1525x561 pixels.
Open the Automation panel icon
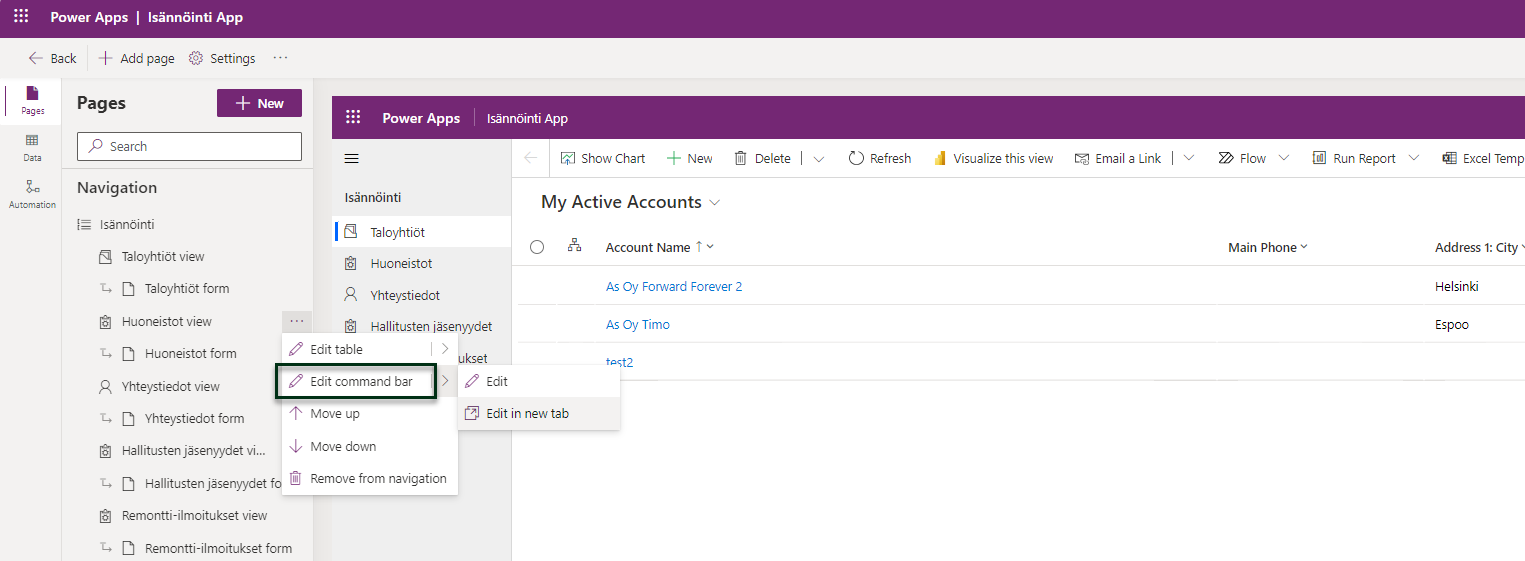[x=33, y=194]
